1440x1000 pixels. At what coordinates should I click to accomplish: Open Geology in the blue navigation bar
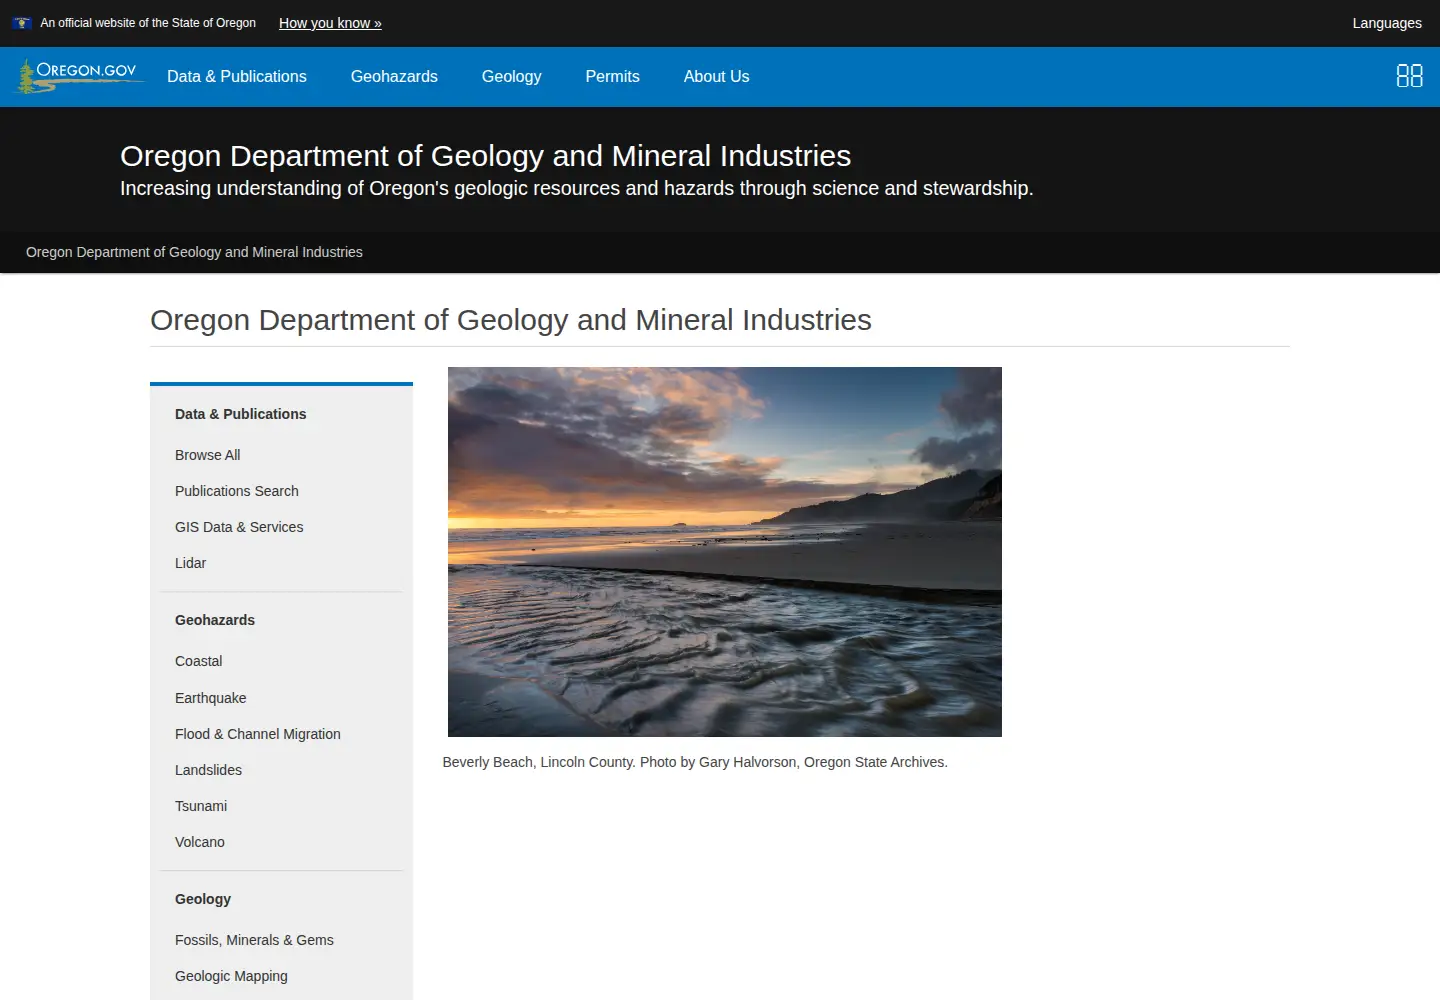click(x=512, y=76)
